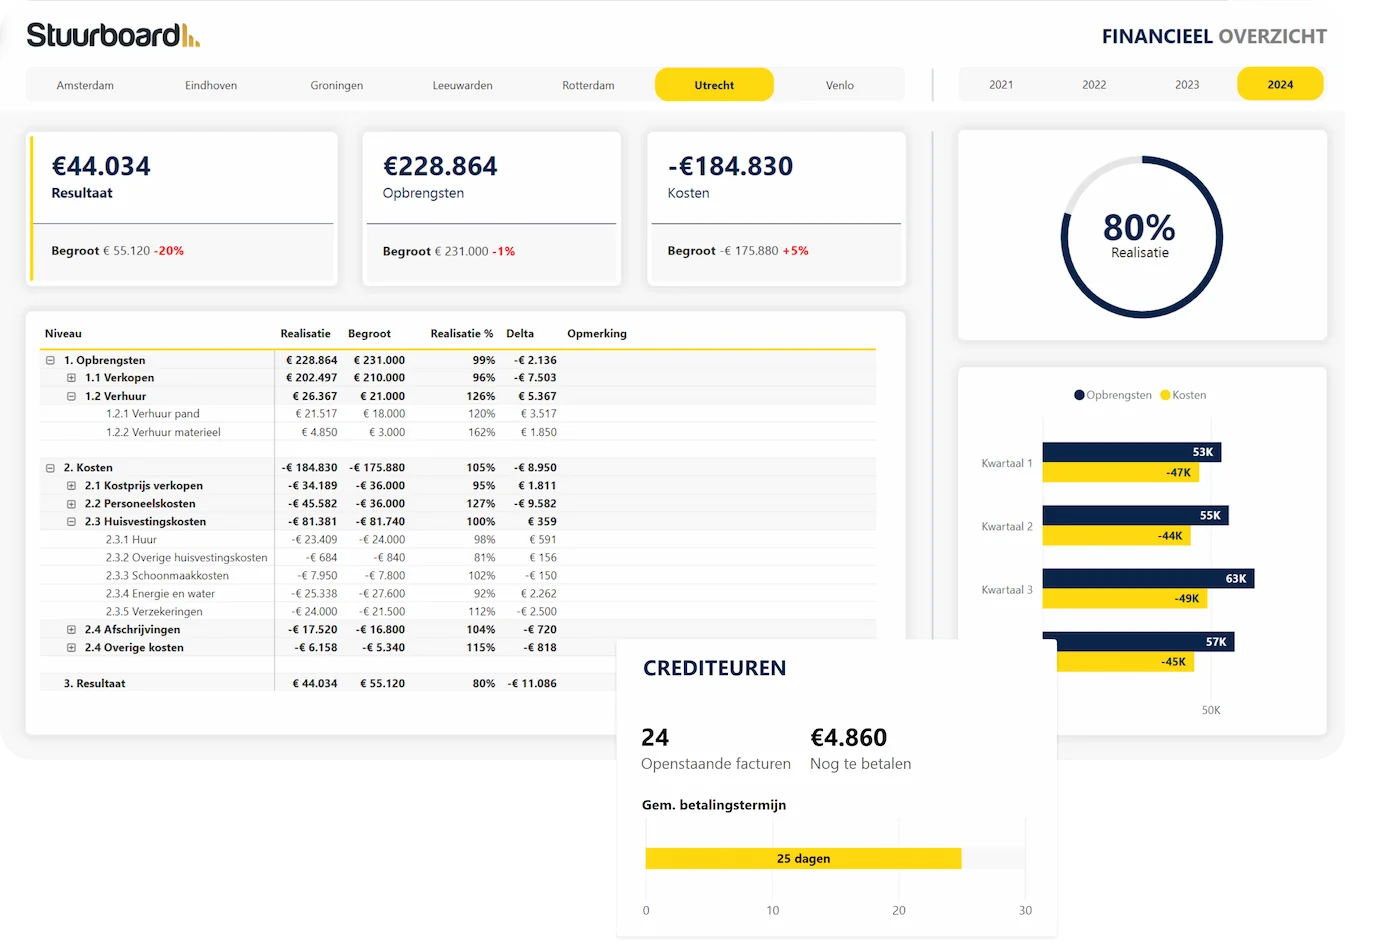Filter on year 2022
The image size is (1400, 942).
pos(1094,84)
